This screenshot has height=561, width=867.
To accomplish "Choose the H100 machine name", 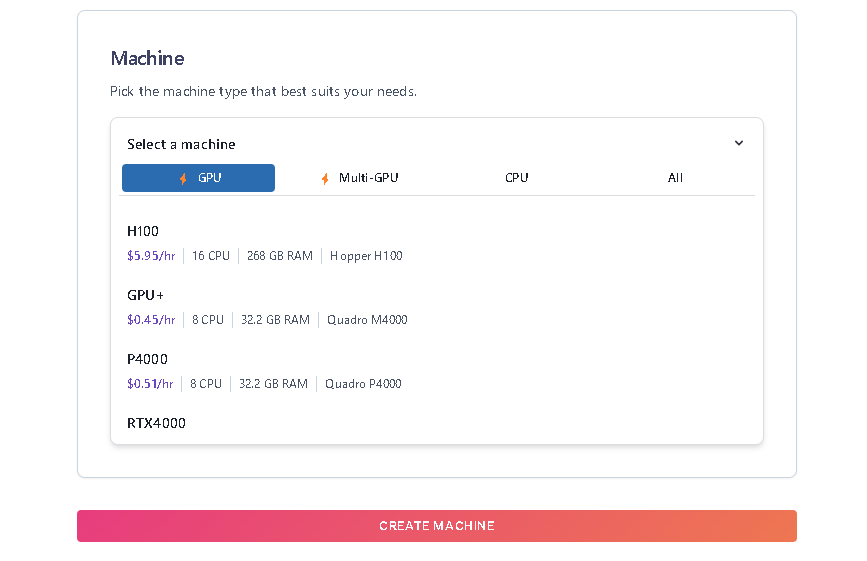I will pos(143,231).
